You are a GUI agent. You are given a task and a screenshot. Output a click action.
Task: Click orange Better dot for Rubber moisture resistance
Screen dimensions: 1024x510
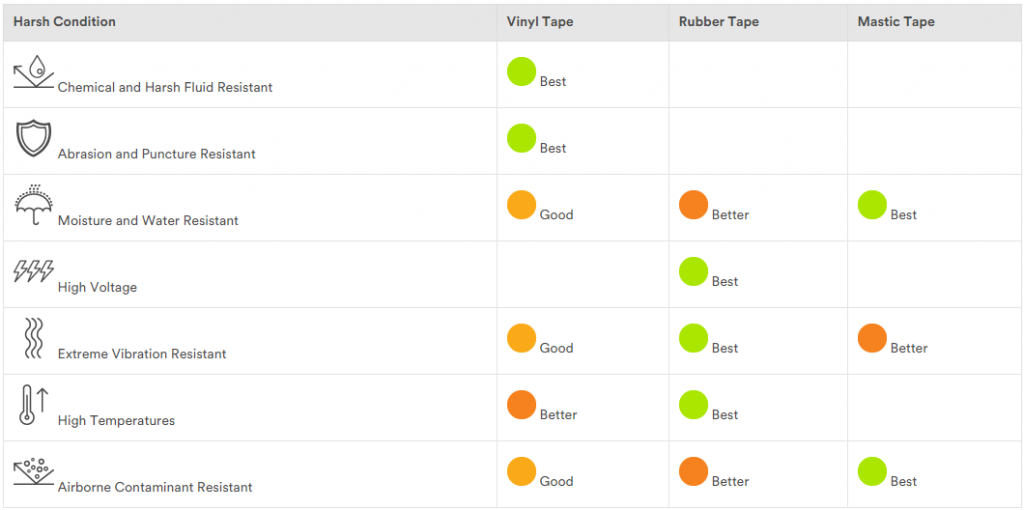pyautogui.click(x=694, y=205)
